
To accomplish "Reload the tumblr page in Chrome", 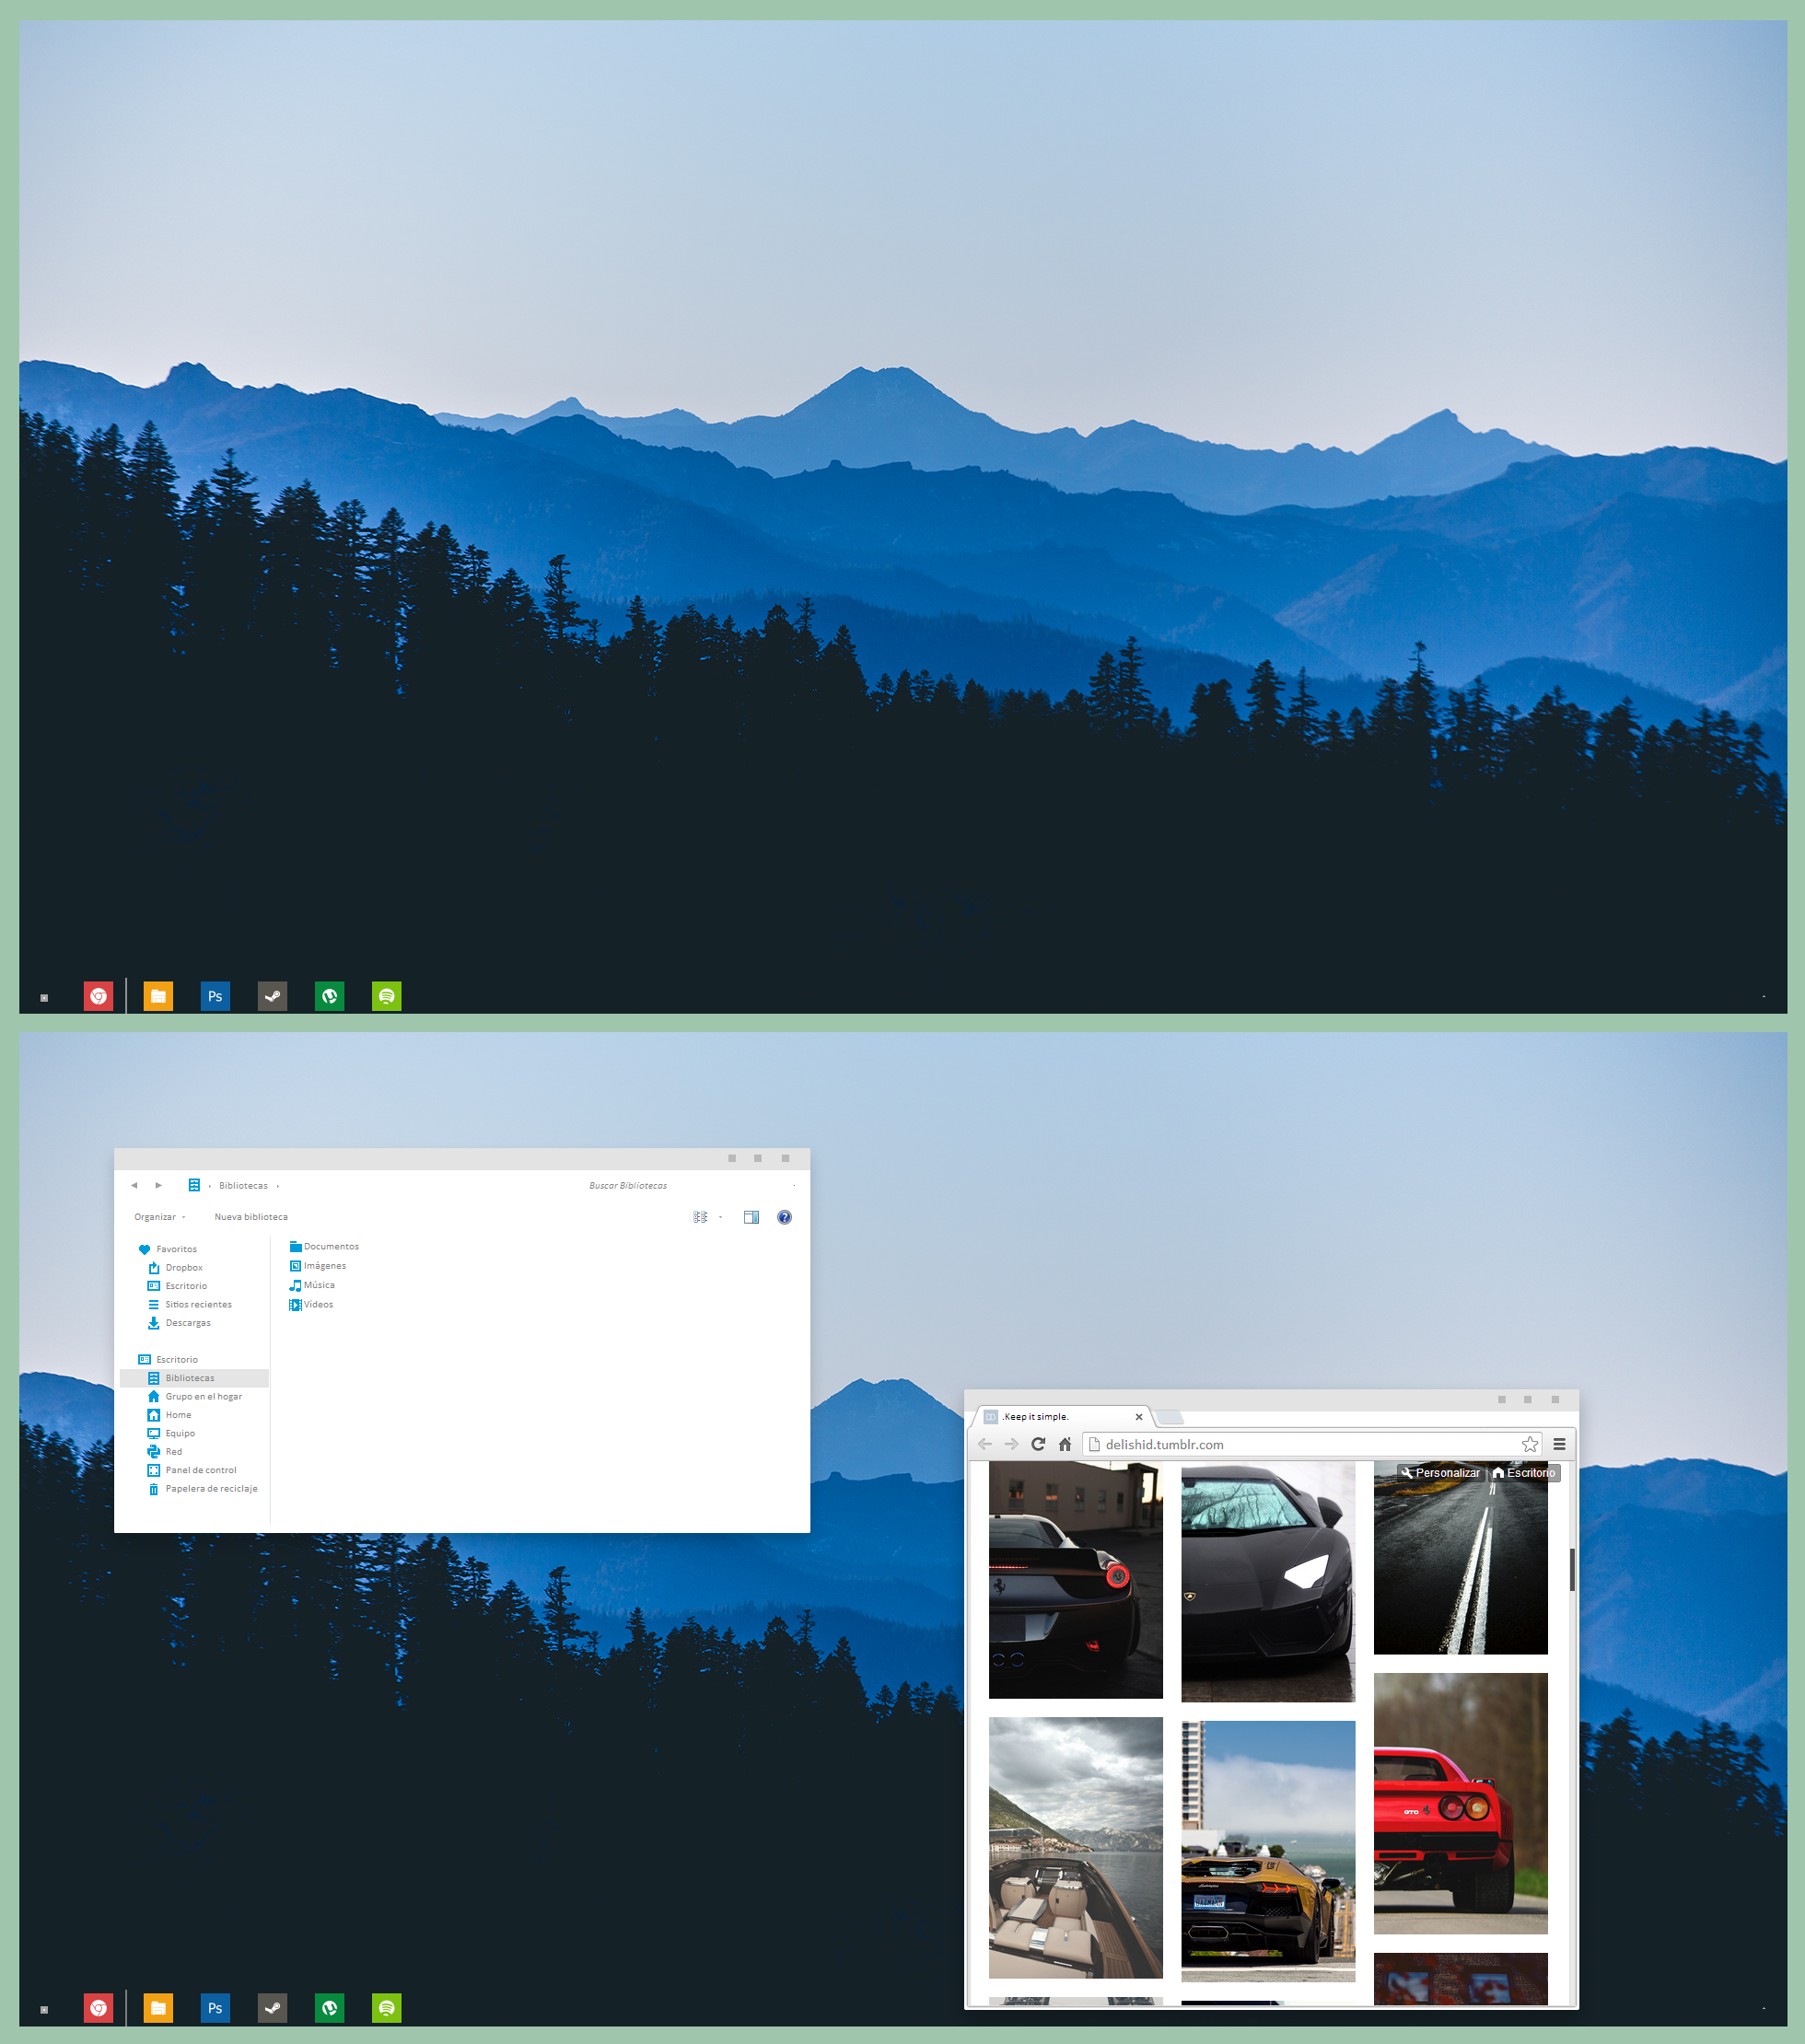I will pos(1039,1444).
